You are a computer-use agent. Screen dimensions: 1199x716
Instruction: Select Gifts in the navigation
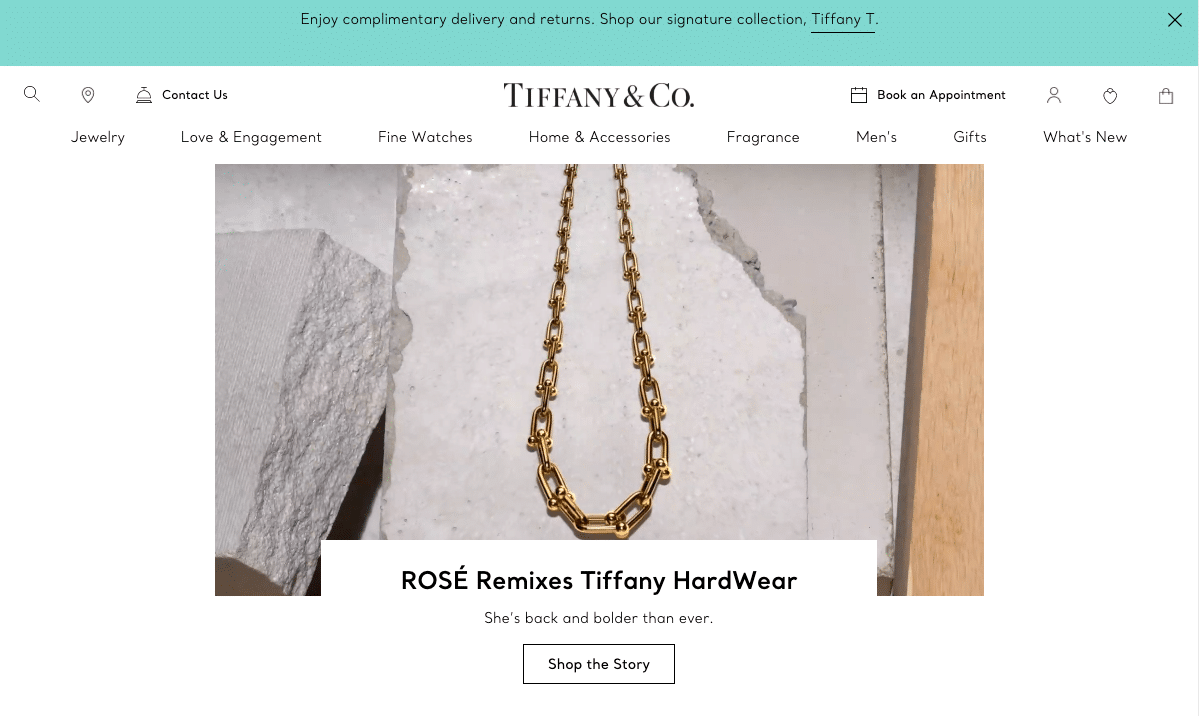pos(970,137)
